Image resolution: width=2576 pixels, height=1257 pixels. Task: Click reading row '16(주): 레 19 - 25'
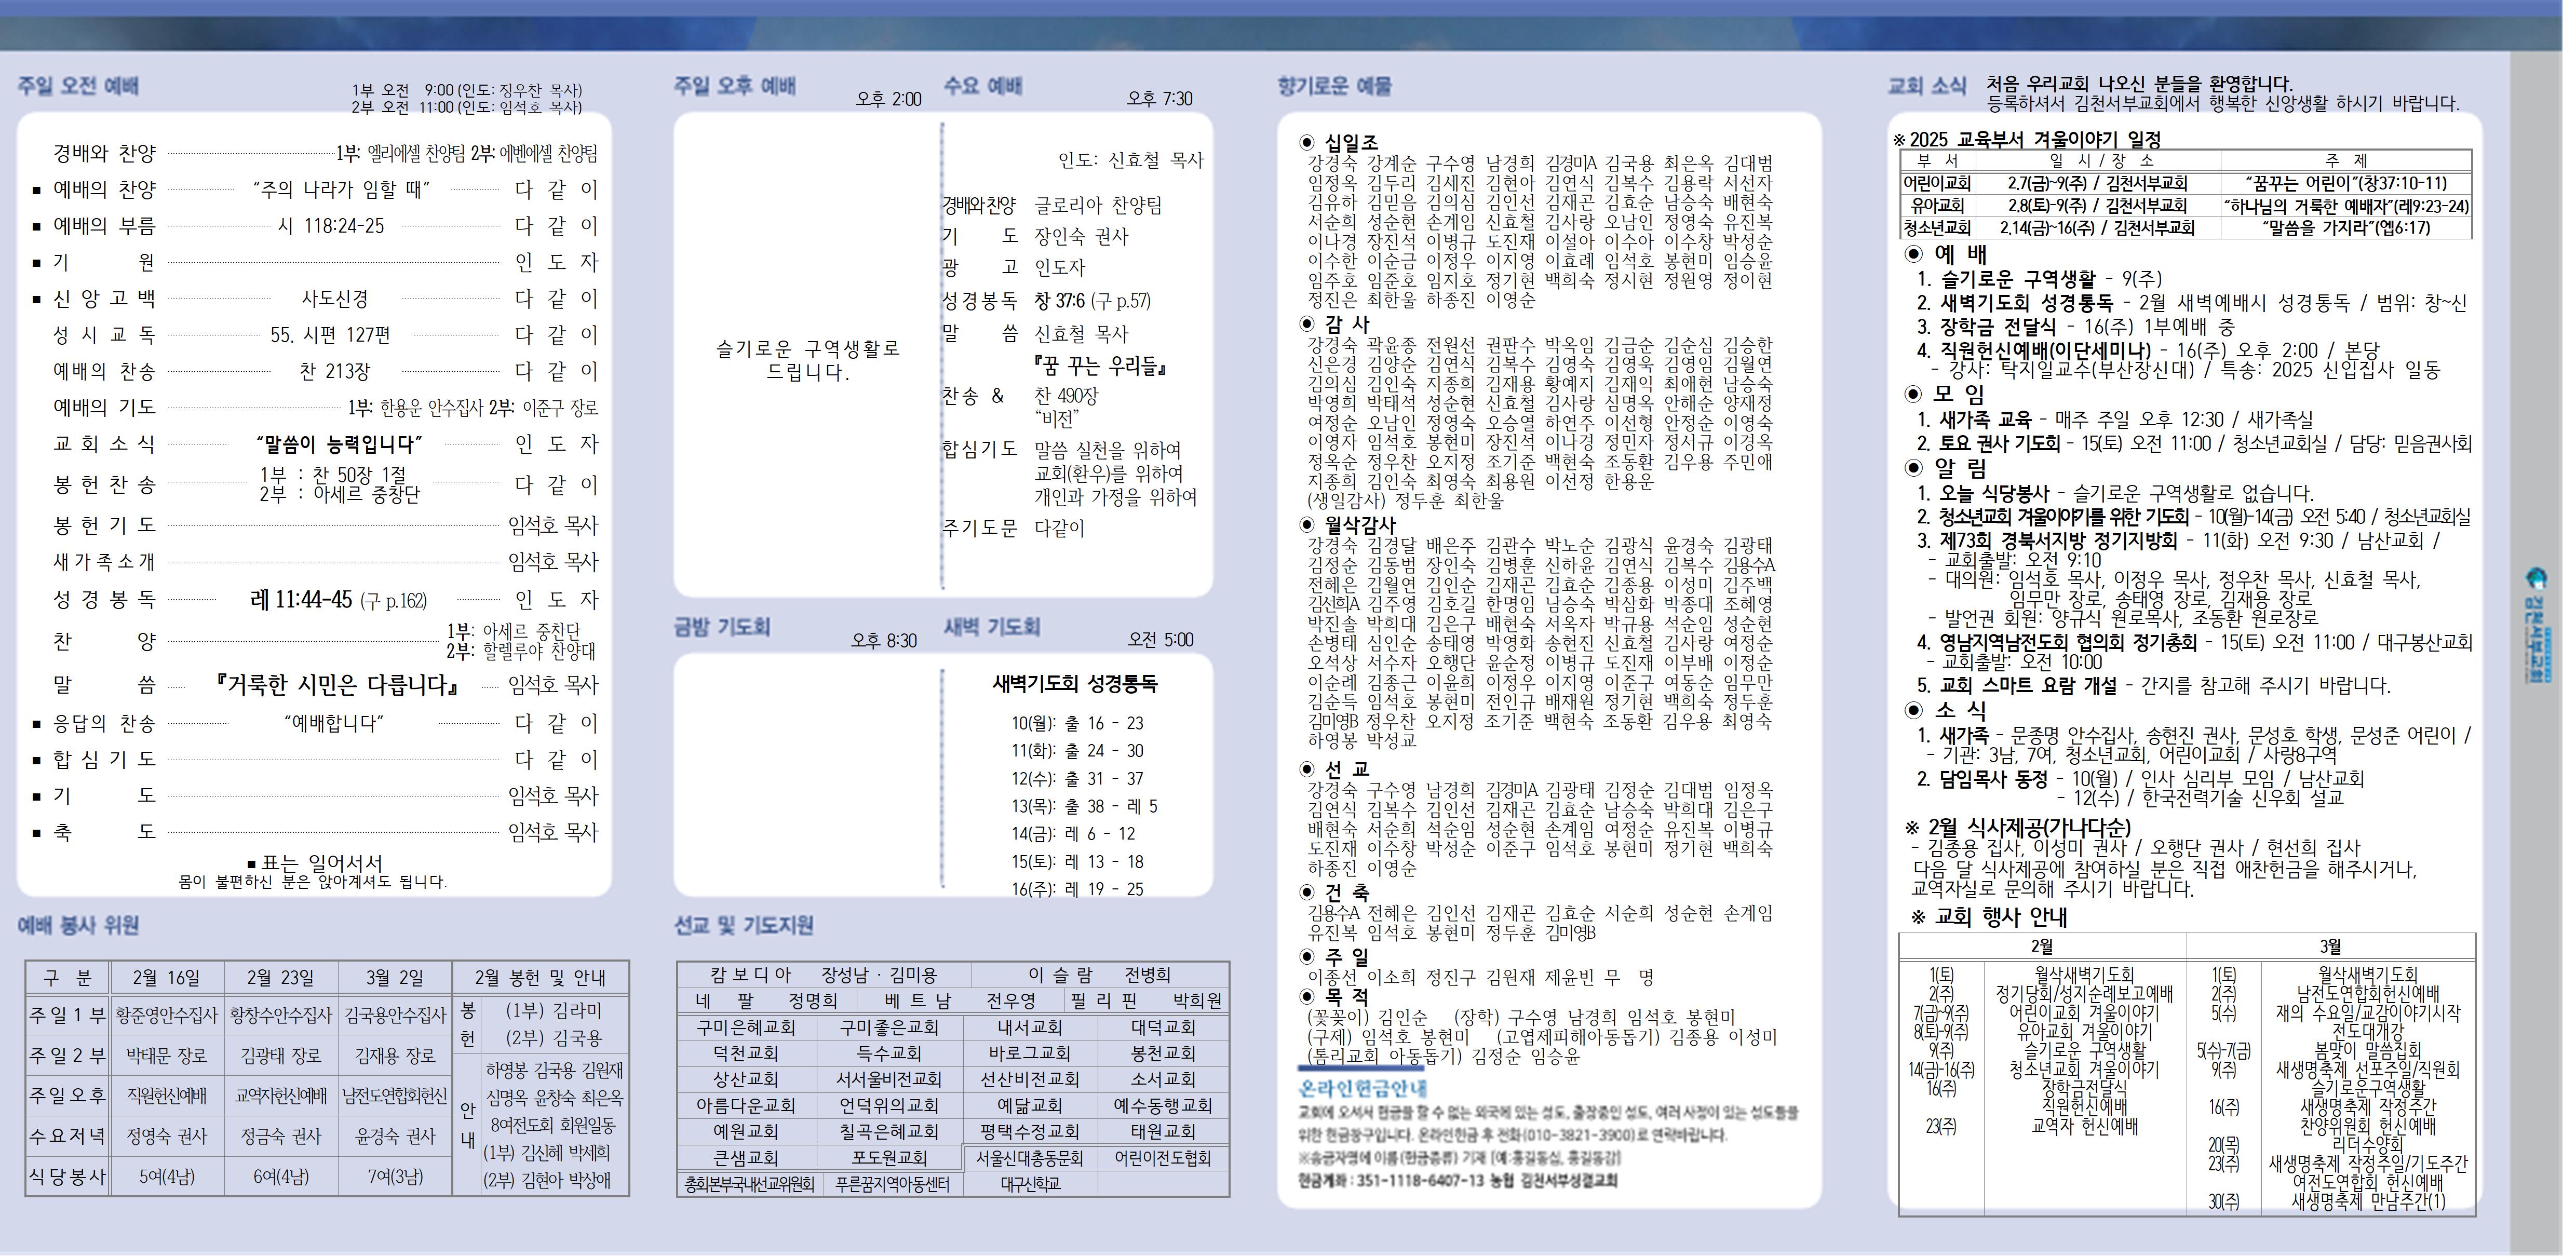pyautogui.click(x=1077, y=889)
